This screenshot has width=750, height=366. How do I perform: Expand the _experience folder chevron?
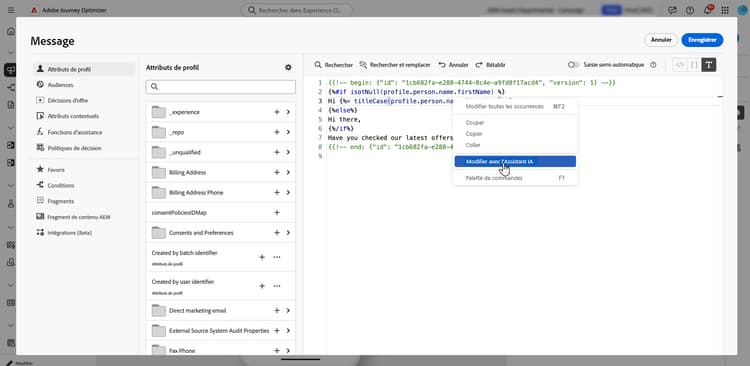(x=288, y=112)
